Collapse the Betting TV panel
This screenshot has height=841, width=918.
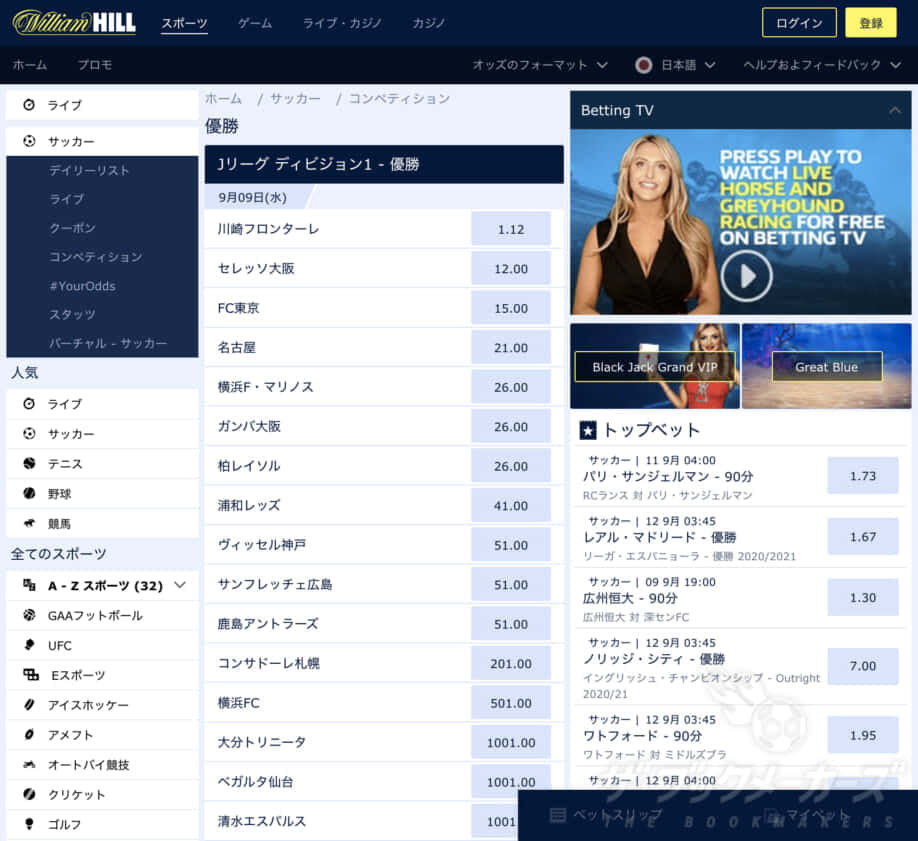(x=895, y=110)
